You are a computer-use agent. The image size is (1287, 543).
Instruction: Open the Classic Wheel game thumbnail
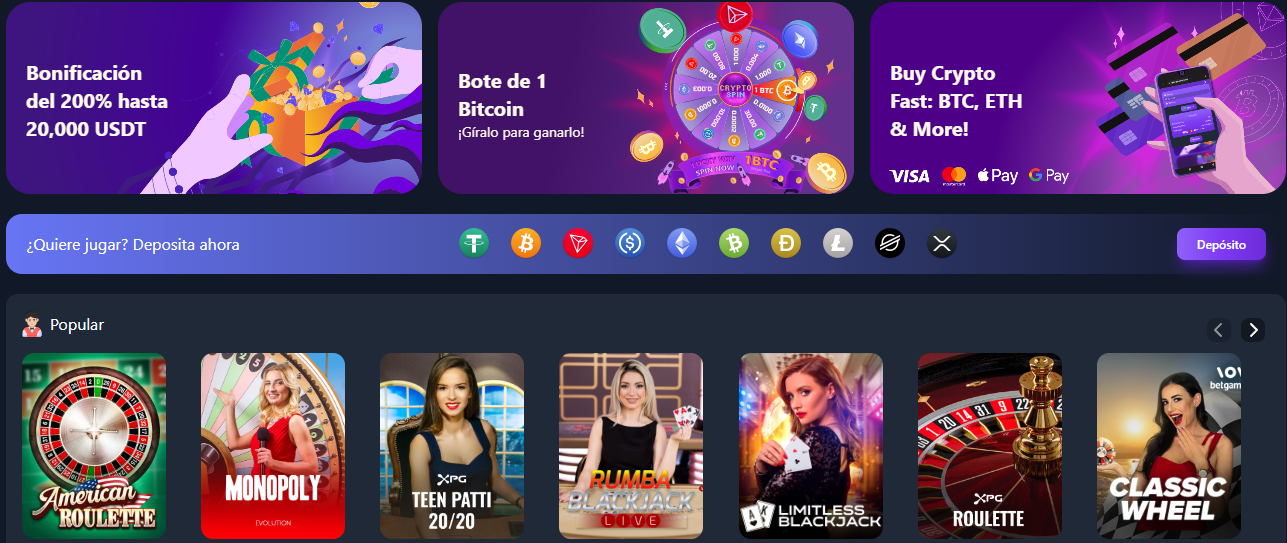(x=1169, y=446)
